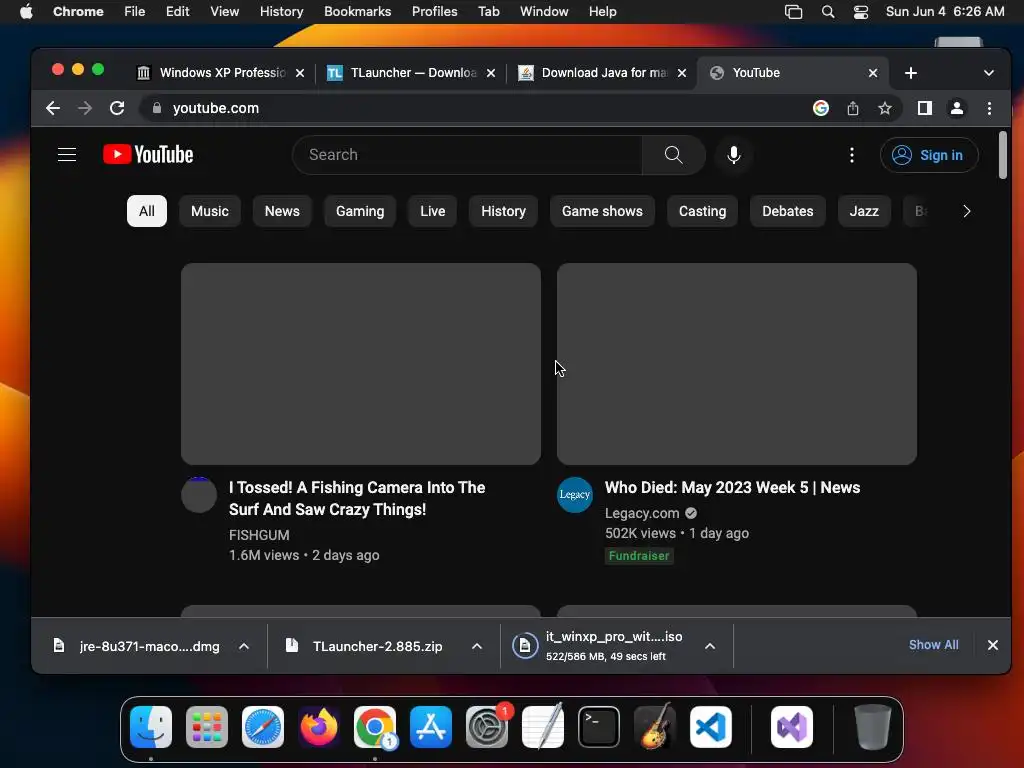The width and height of the screenshot is (1024, 768).
Task: Launch Visual Studio Code from the Dock
Action: tap(711, 727)
